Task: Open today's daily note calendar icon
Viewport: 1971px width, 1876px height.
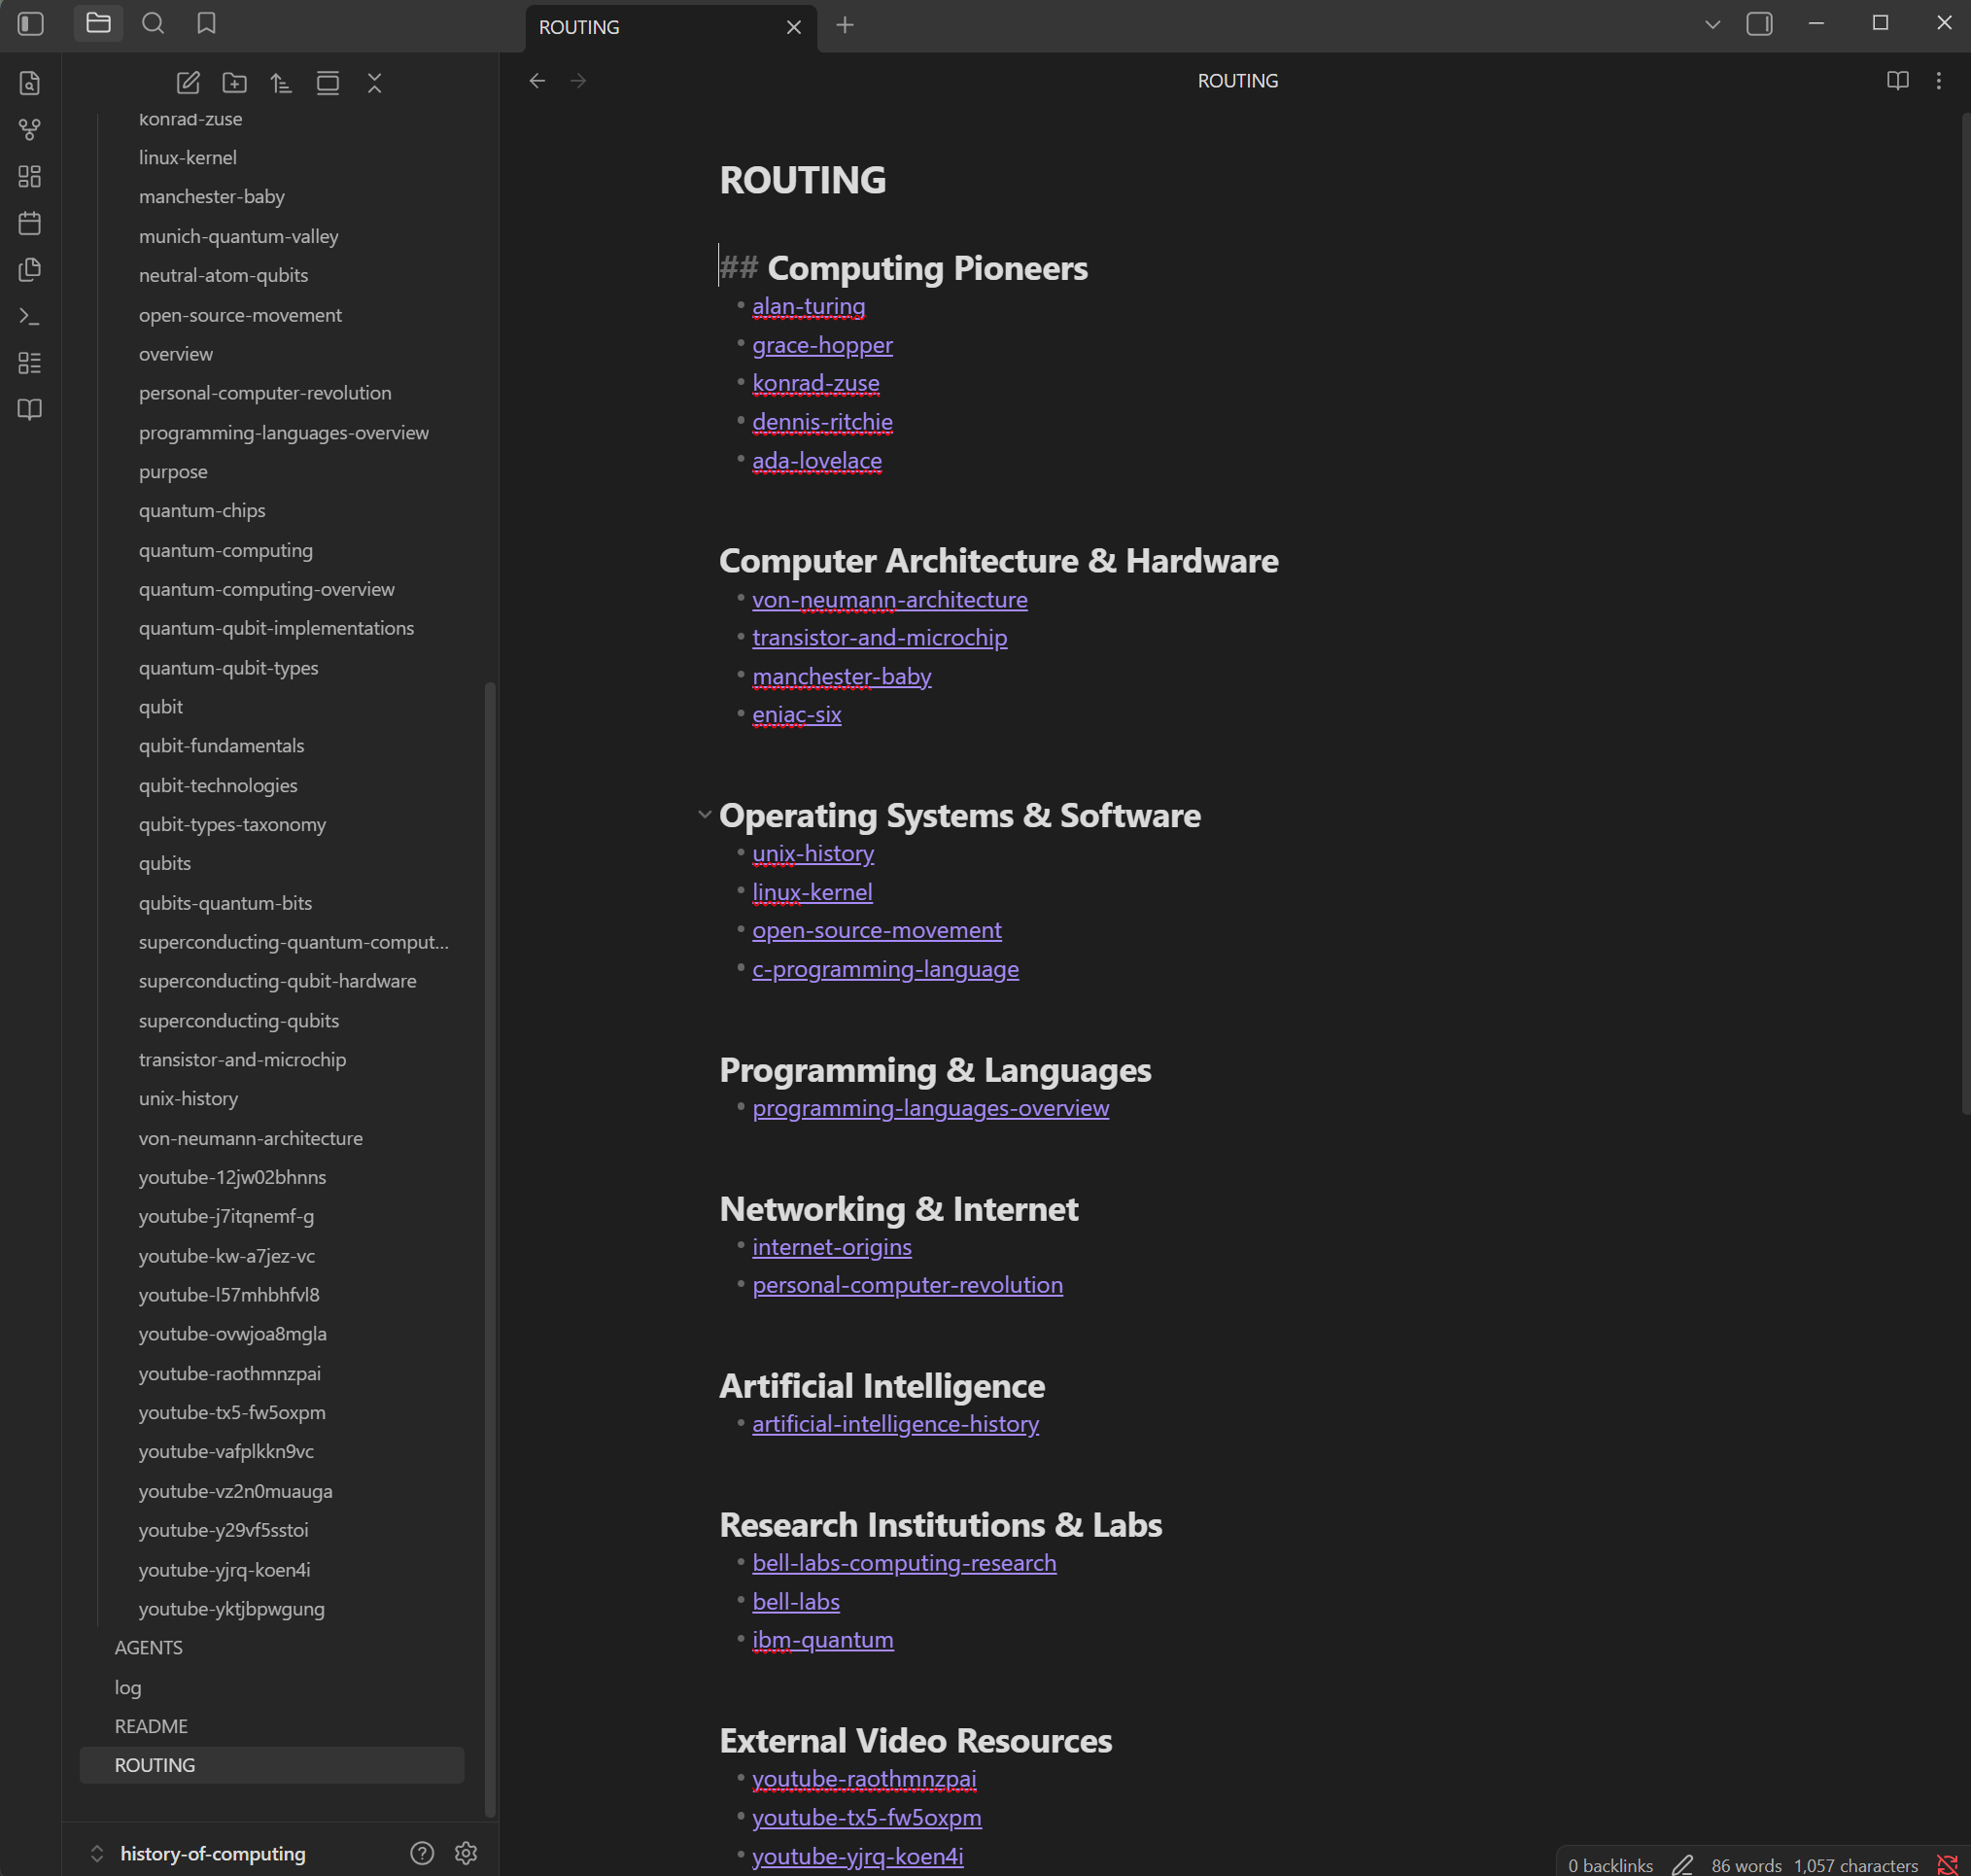Action: (x=30, y=223)
